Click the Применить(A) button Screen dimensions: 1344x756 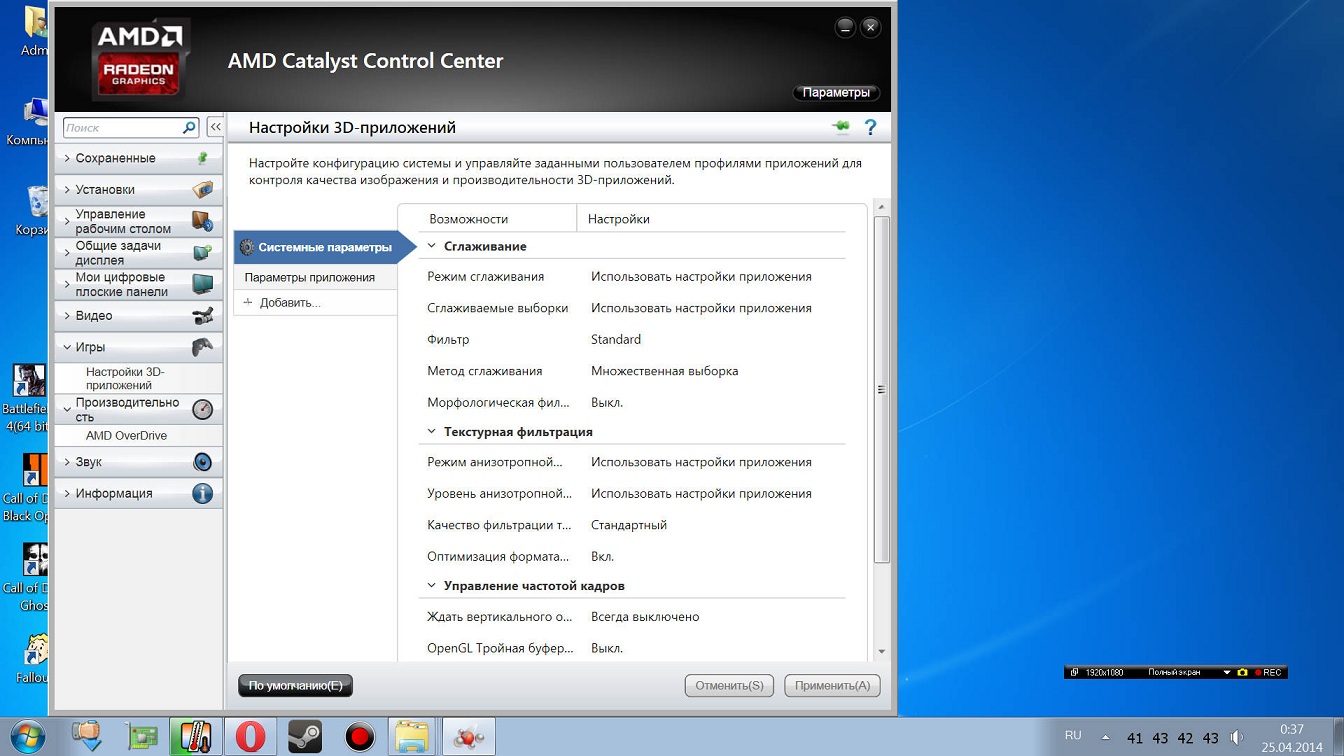[x=833, y=685]
